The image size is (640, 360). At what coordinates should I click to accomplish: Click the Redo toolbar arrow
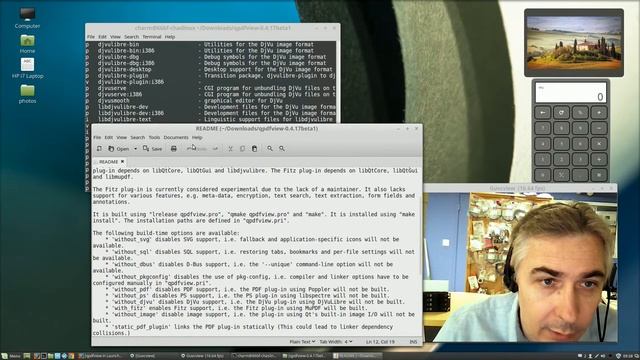pyautogui.click(x=215, y=149)
